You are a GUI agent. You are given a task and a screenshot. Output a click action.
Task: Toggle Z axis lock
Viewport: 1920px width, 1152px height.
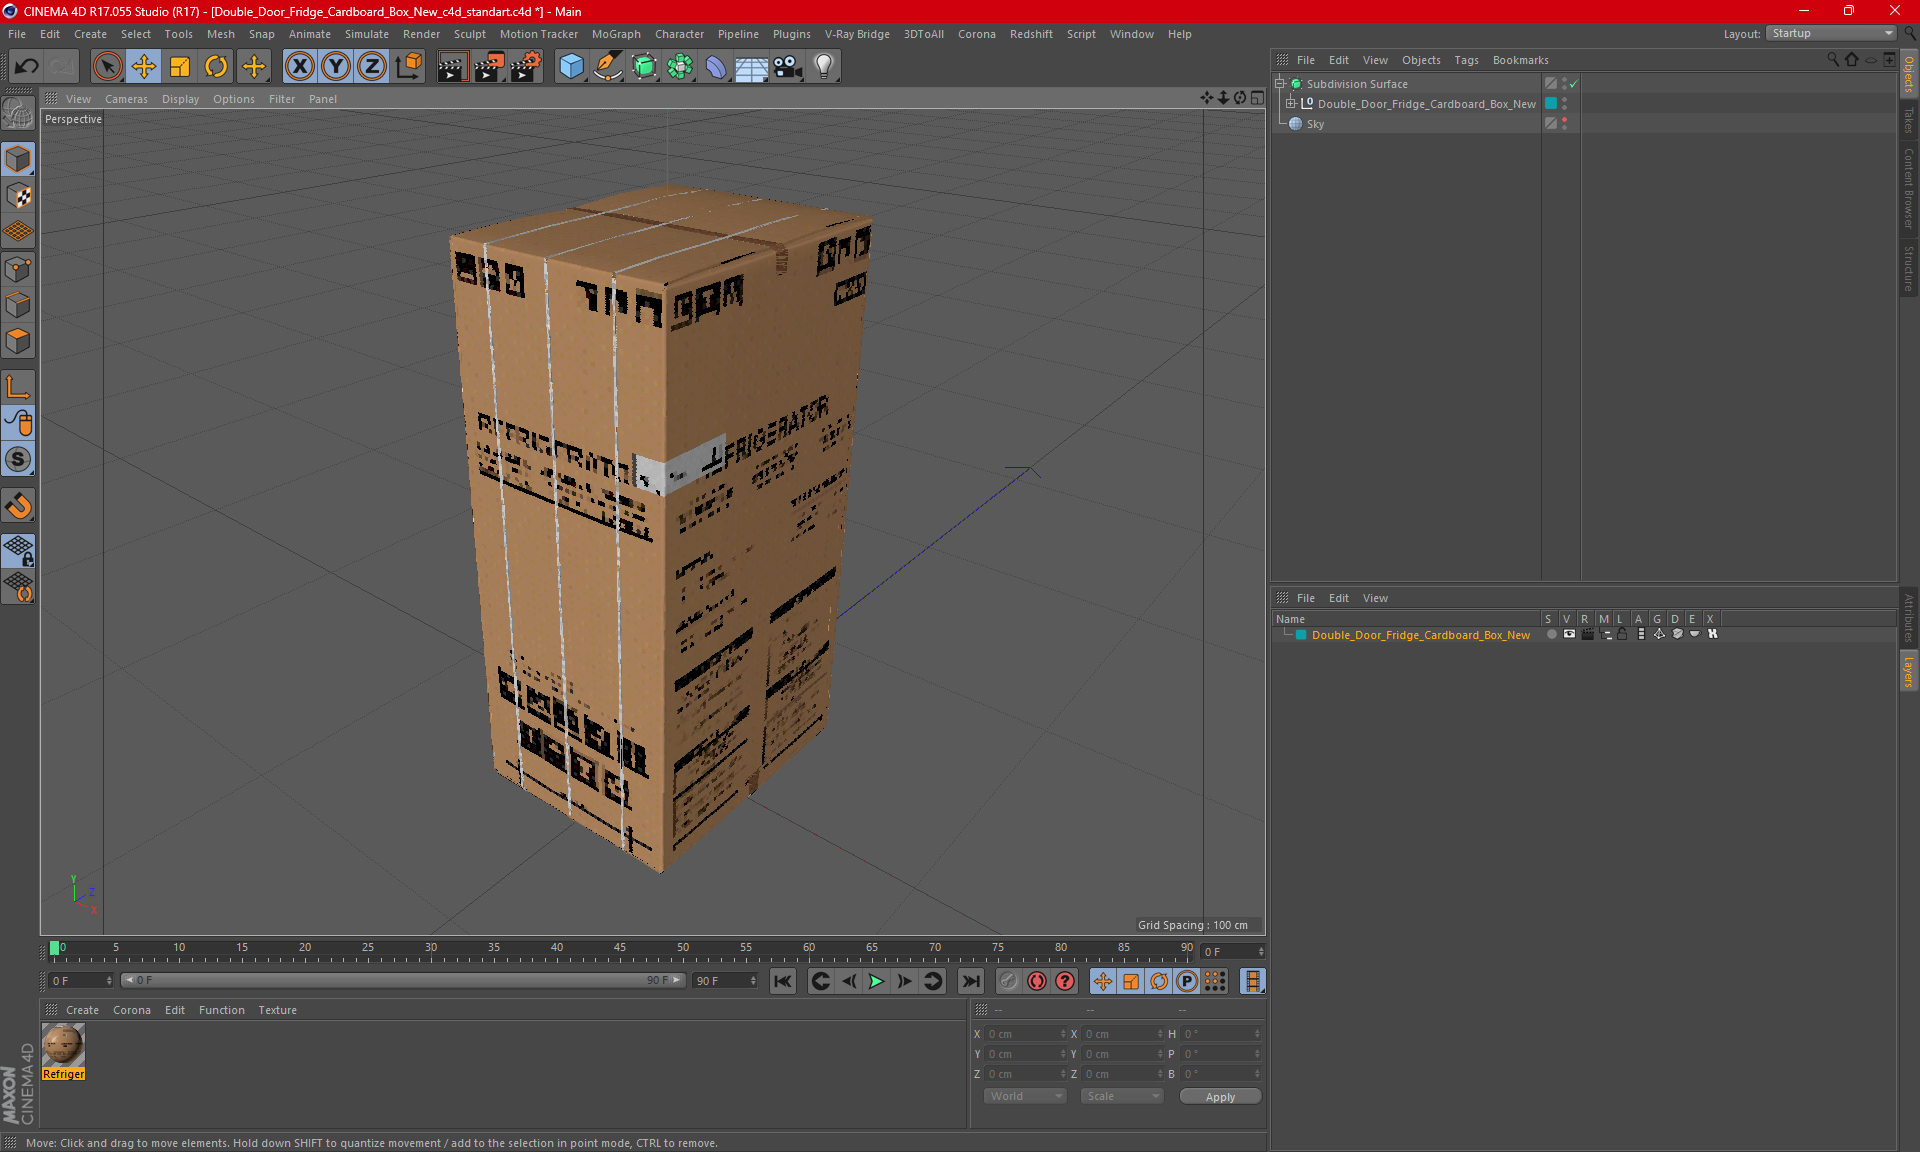(x=372, y=67)
